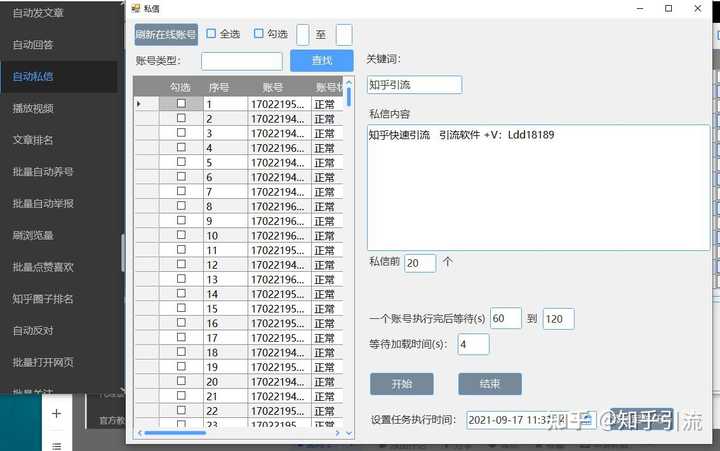Click 刷新在线账号 button
Image resolution: width=720 pixels, height=451 pixels.
pyautogui.click(x=166, y=34)
